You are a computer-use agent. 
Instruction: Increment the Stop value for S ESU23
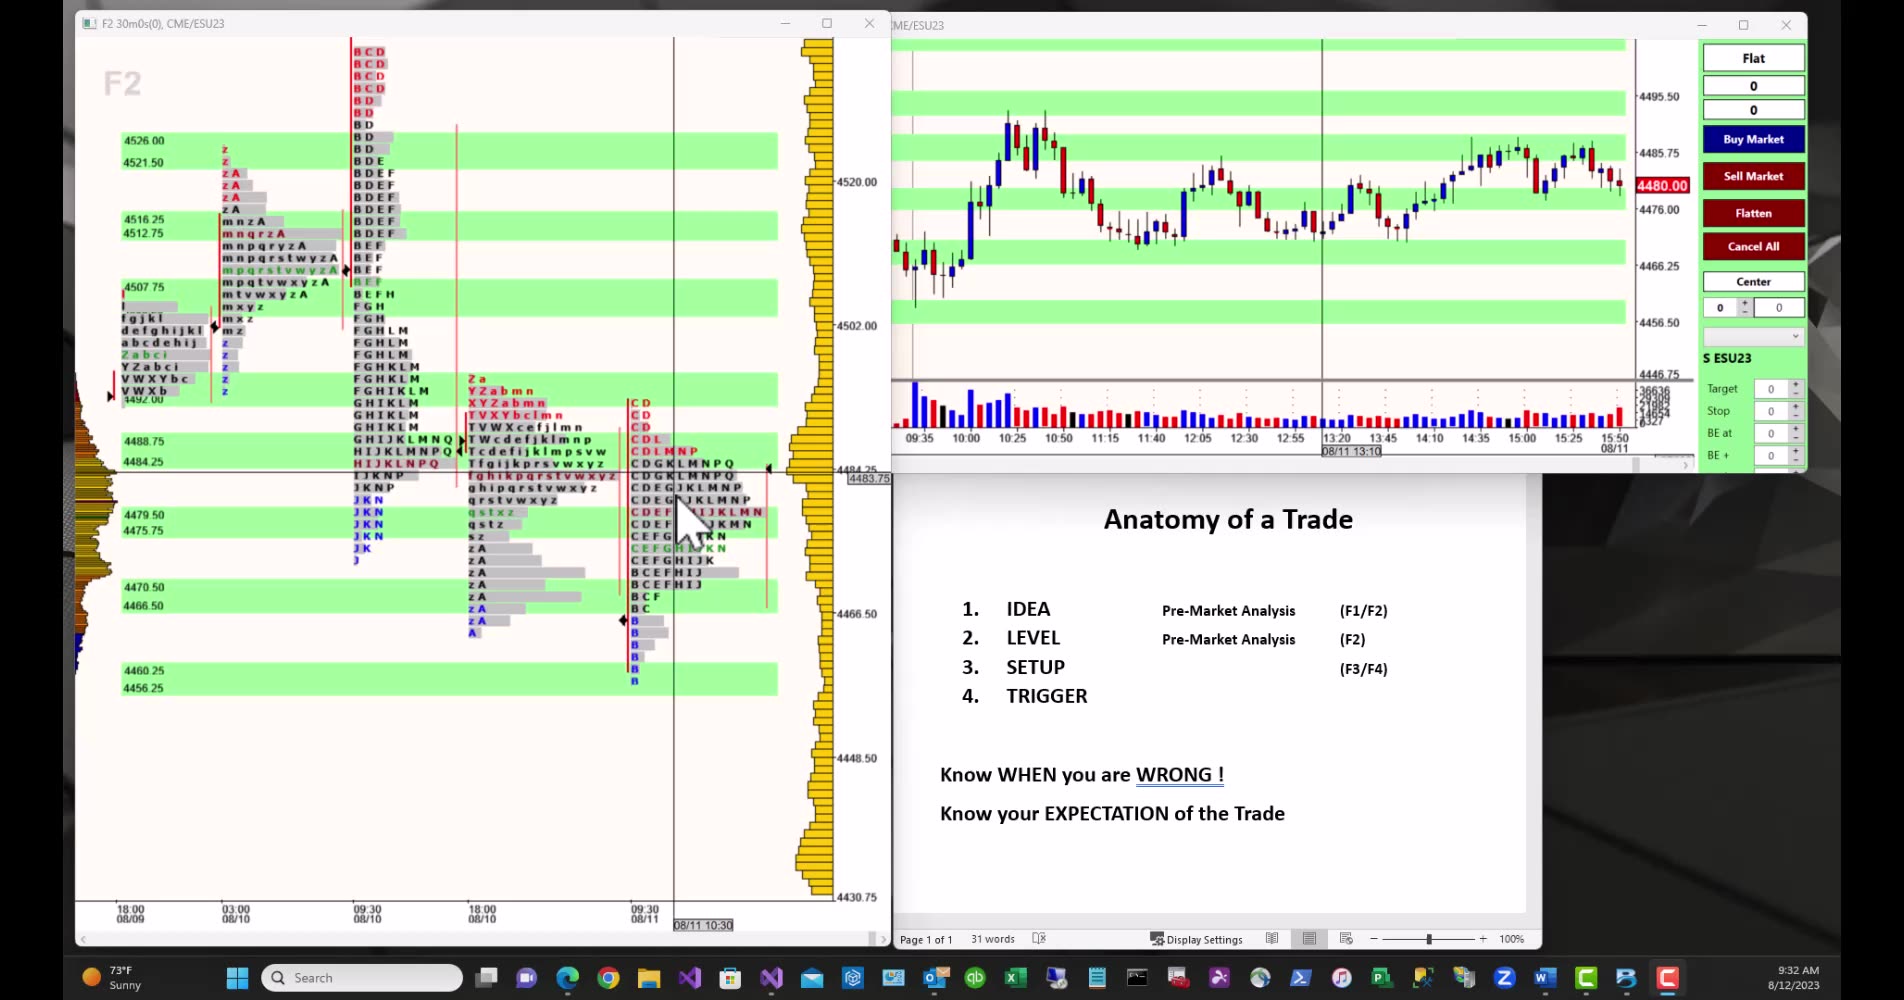[x=1795, y=407]
